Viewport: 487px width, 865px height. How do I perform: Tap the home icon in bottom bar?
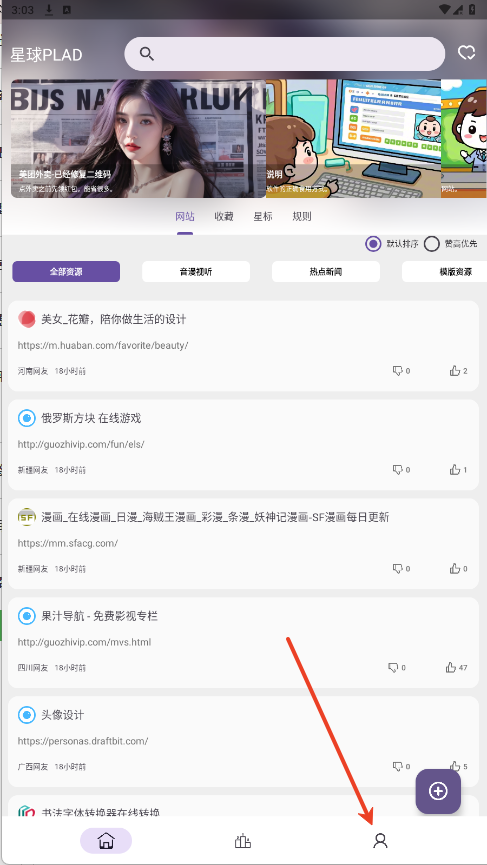(106, 841)
